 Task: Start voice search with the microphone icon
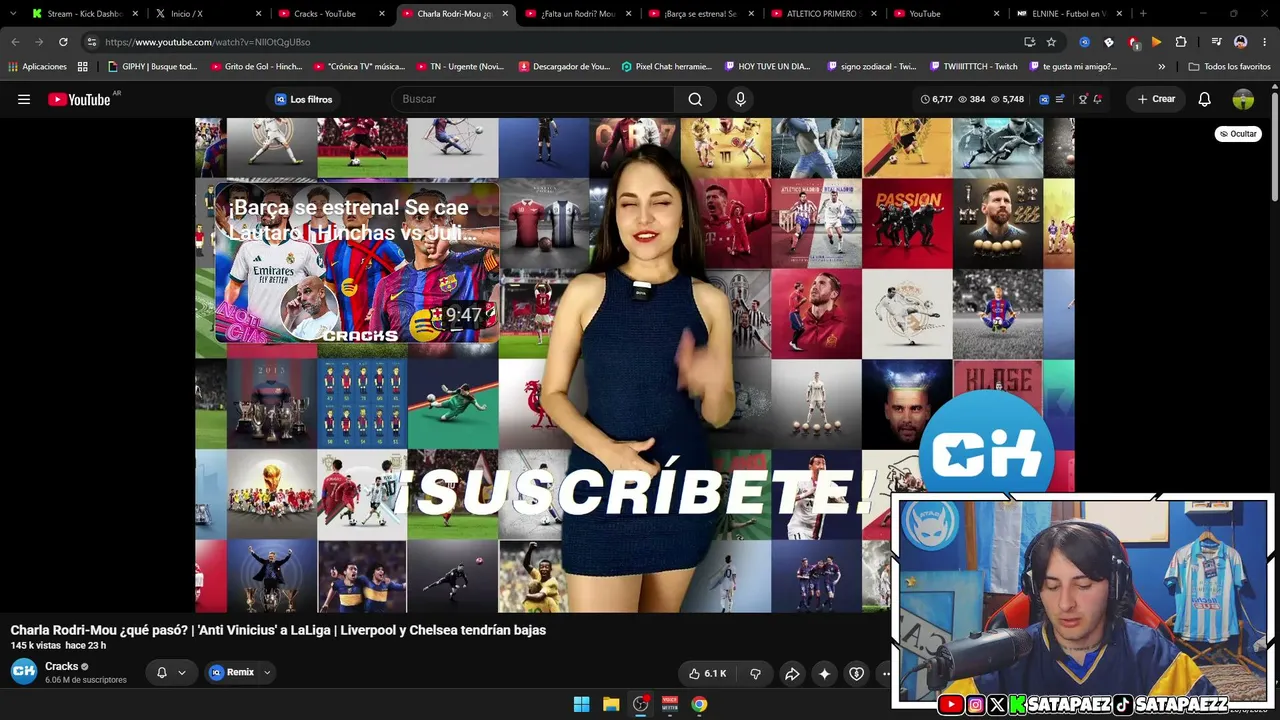[x=740, y=99]
